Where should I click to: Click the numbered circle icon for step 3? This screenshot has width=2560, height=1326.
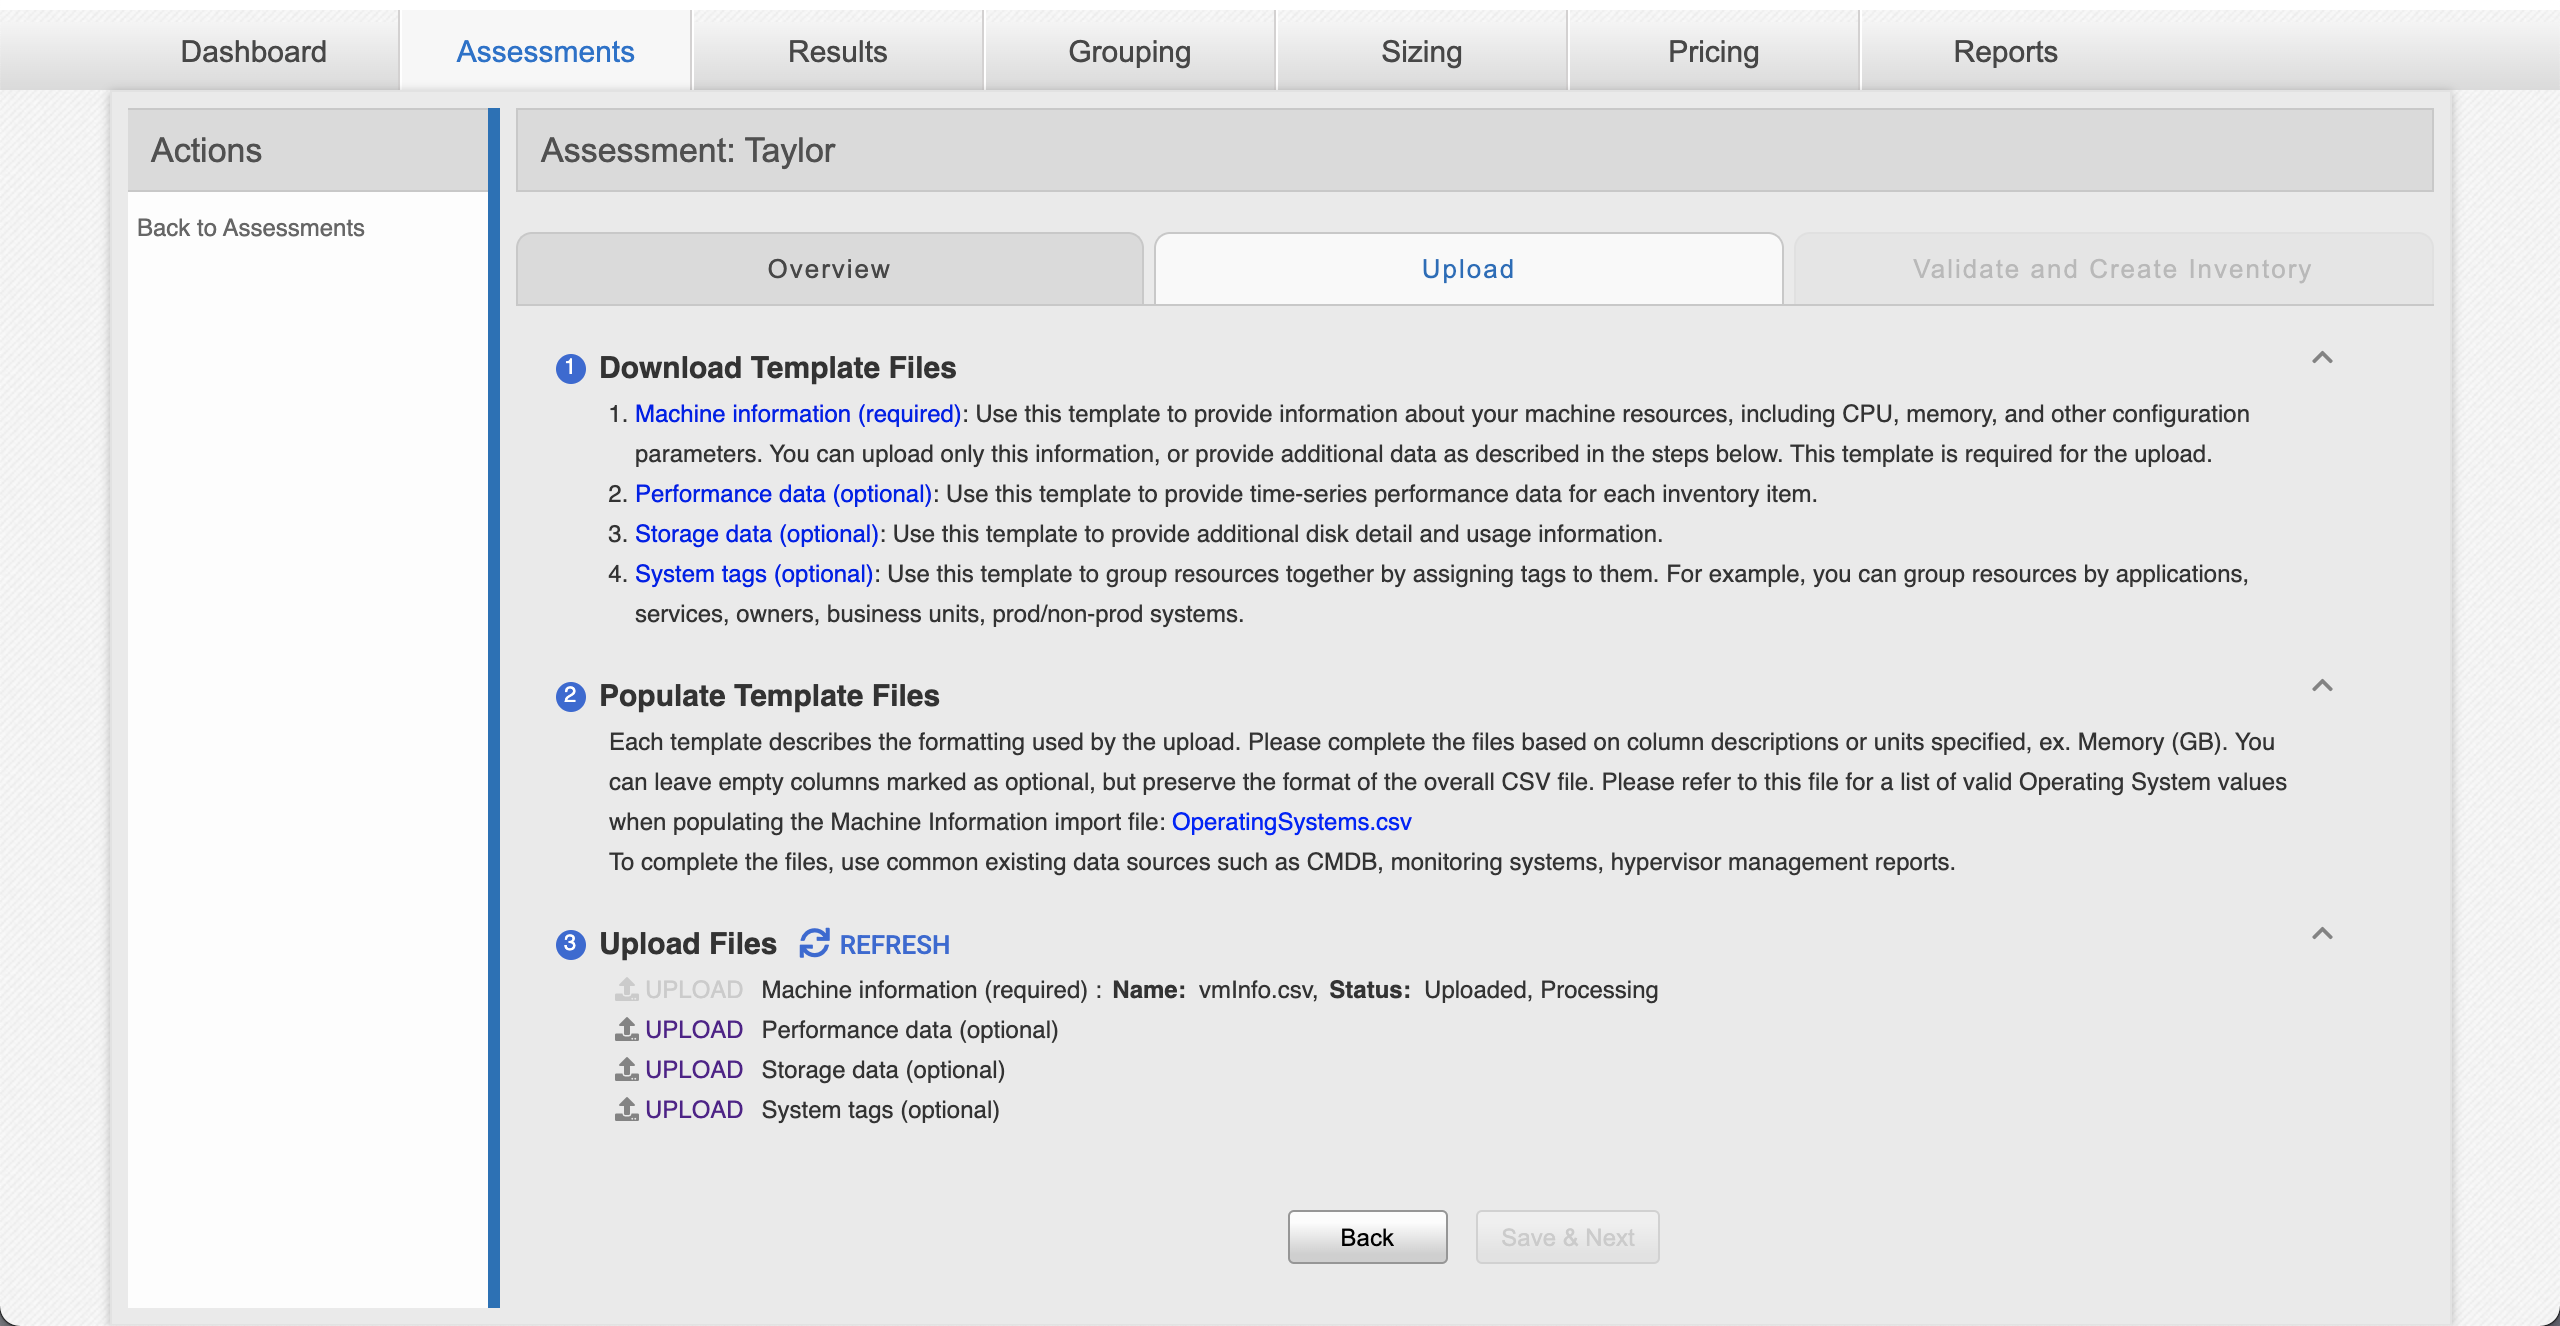(x=570, y=942)
